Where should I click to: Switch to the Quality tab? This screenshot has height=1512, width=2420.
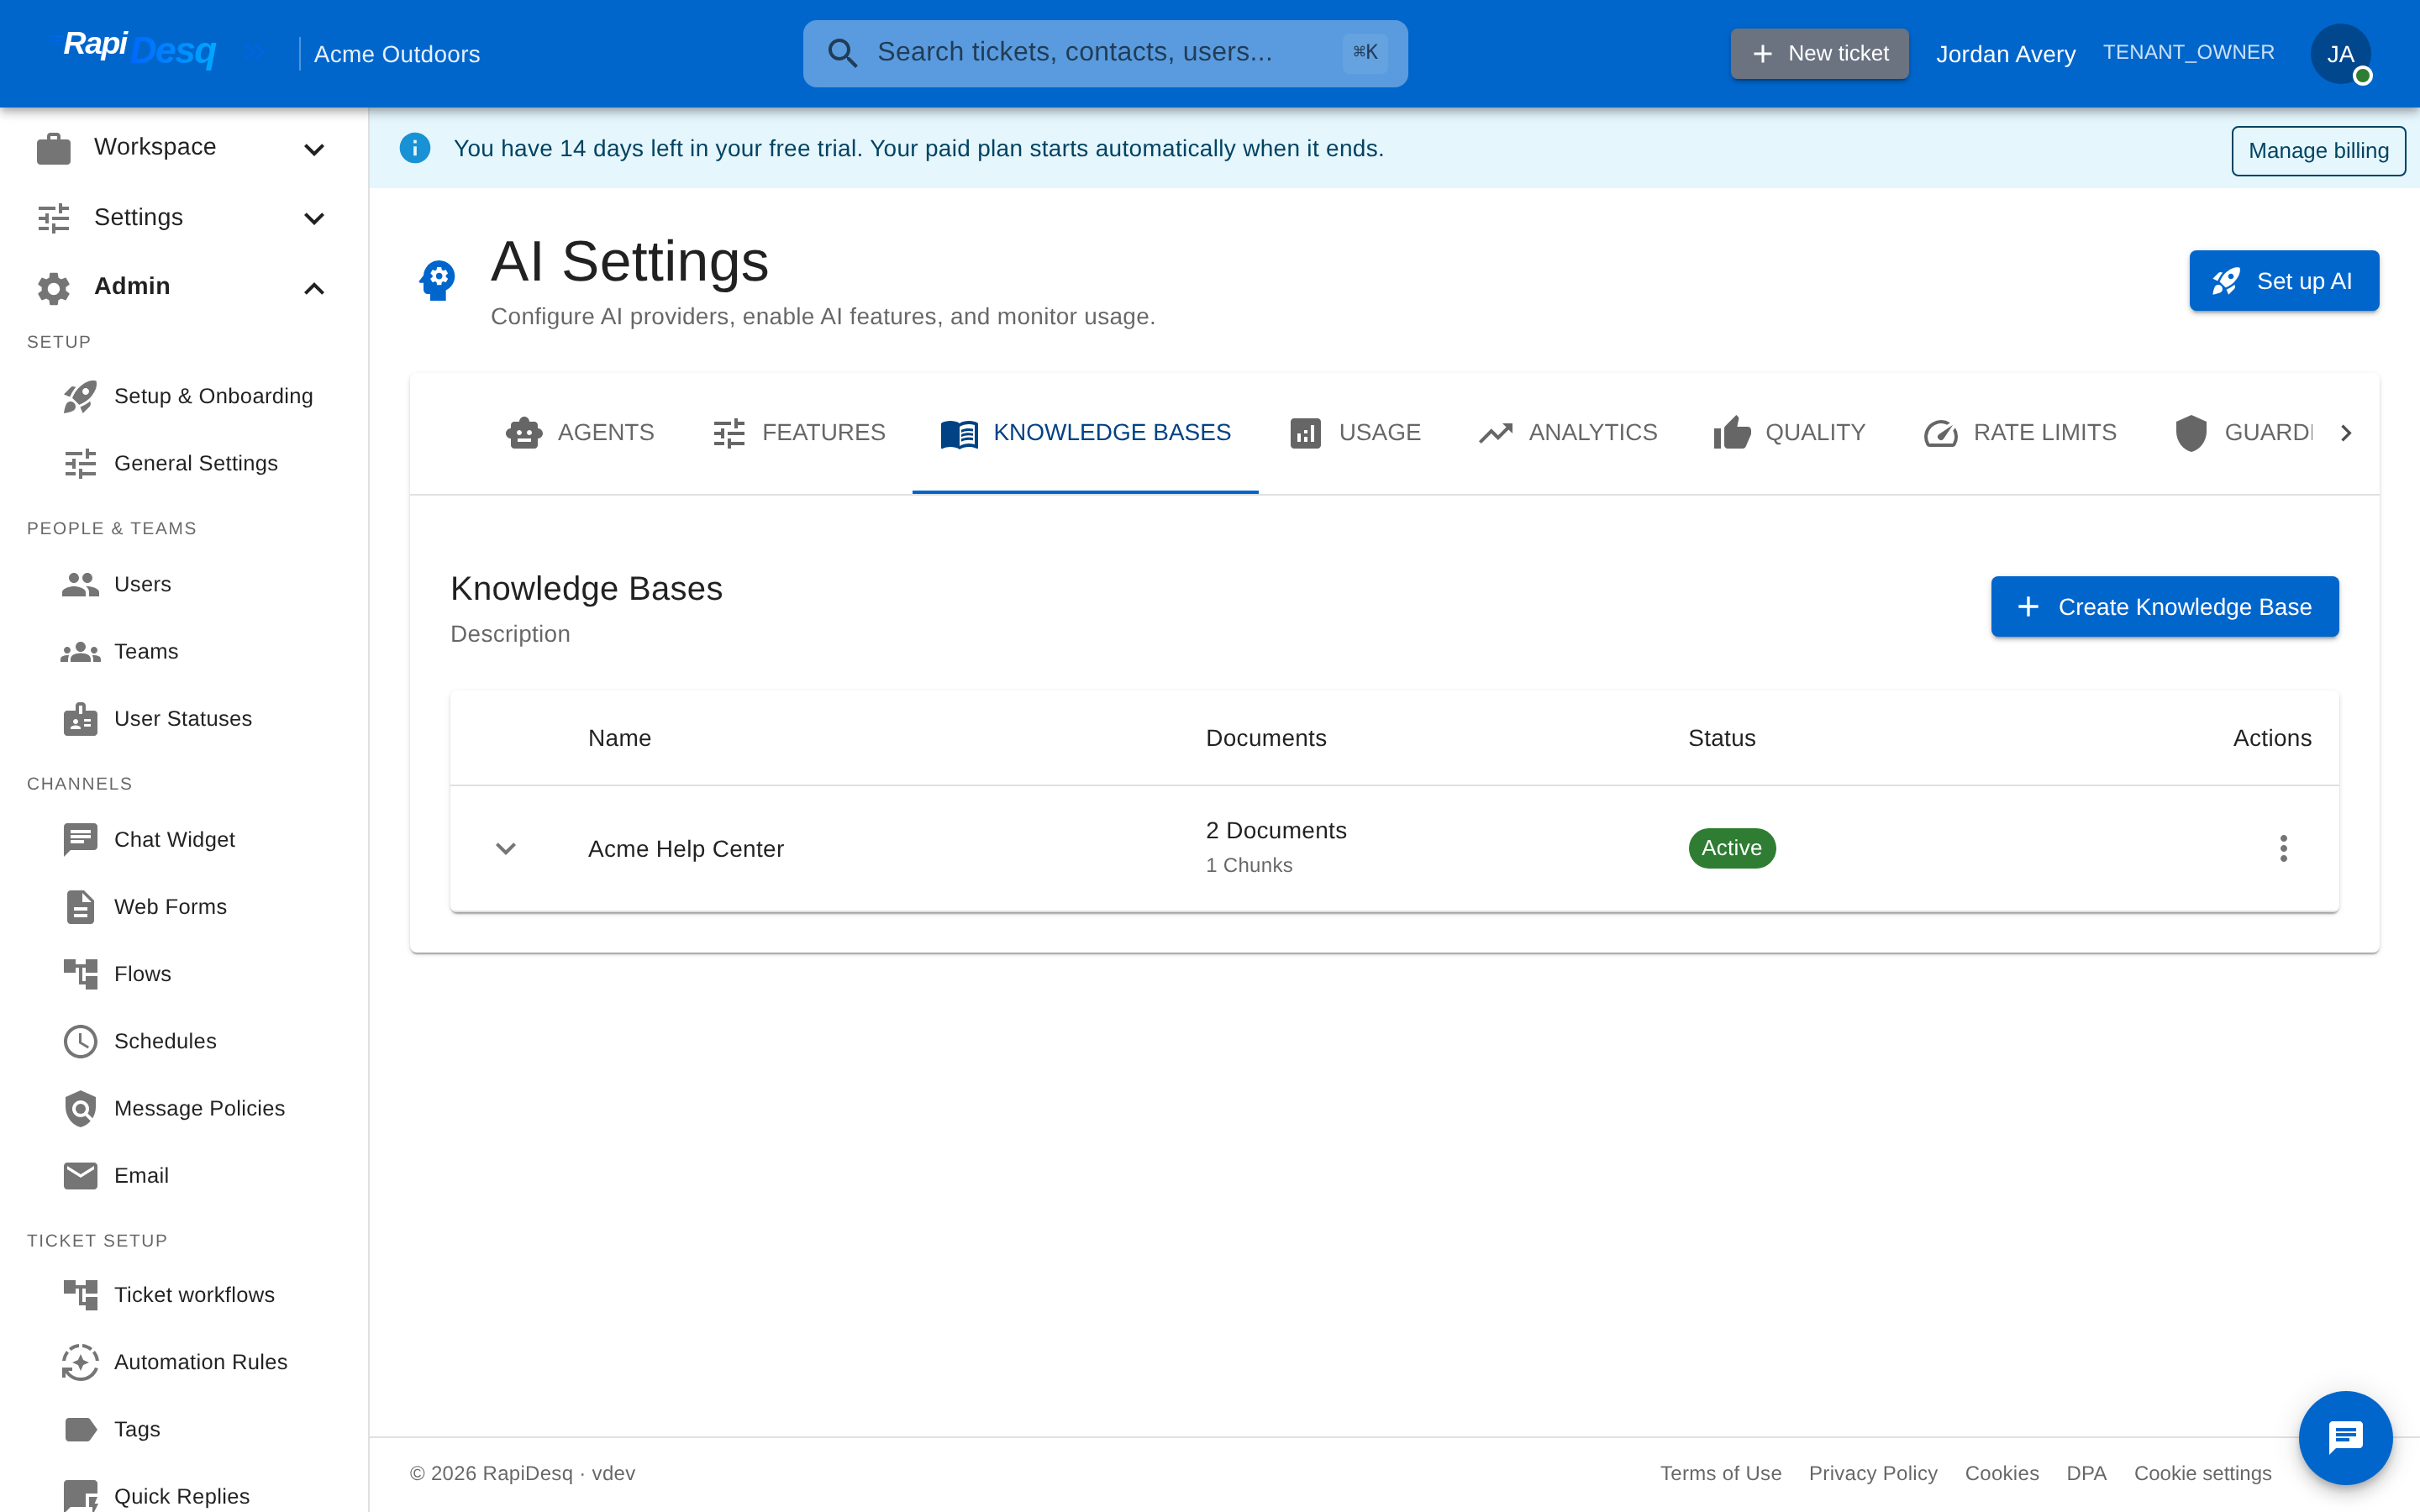point(1789,433)
